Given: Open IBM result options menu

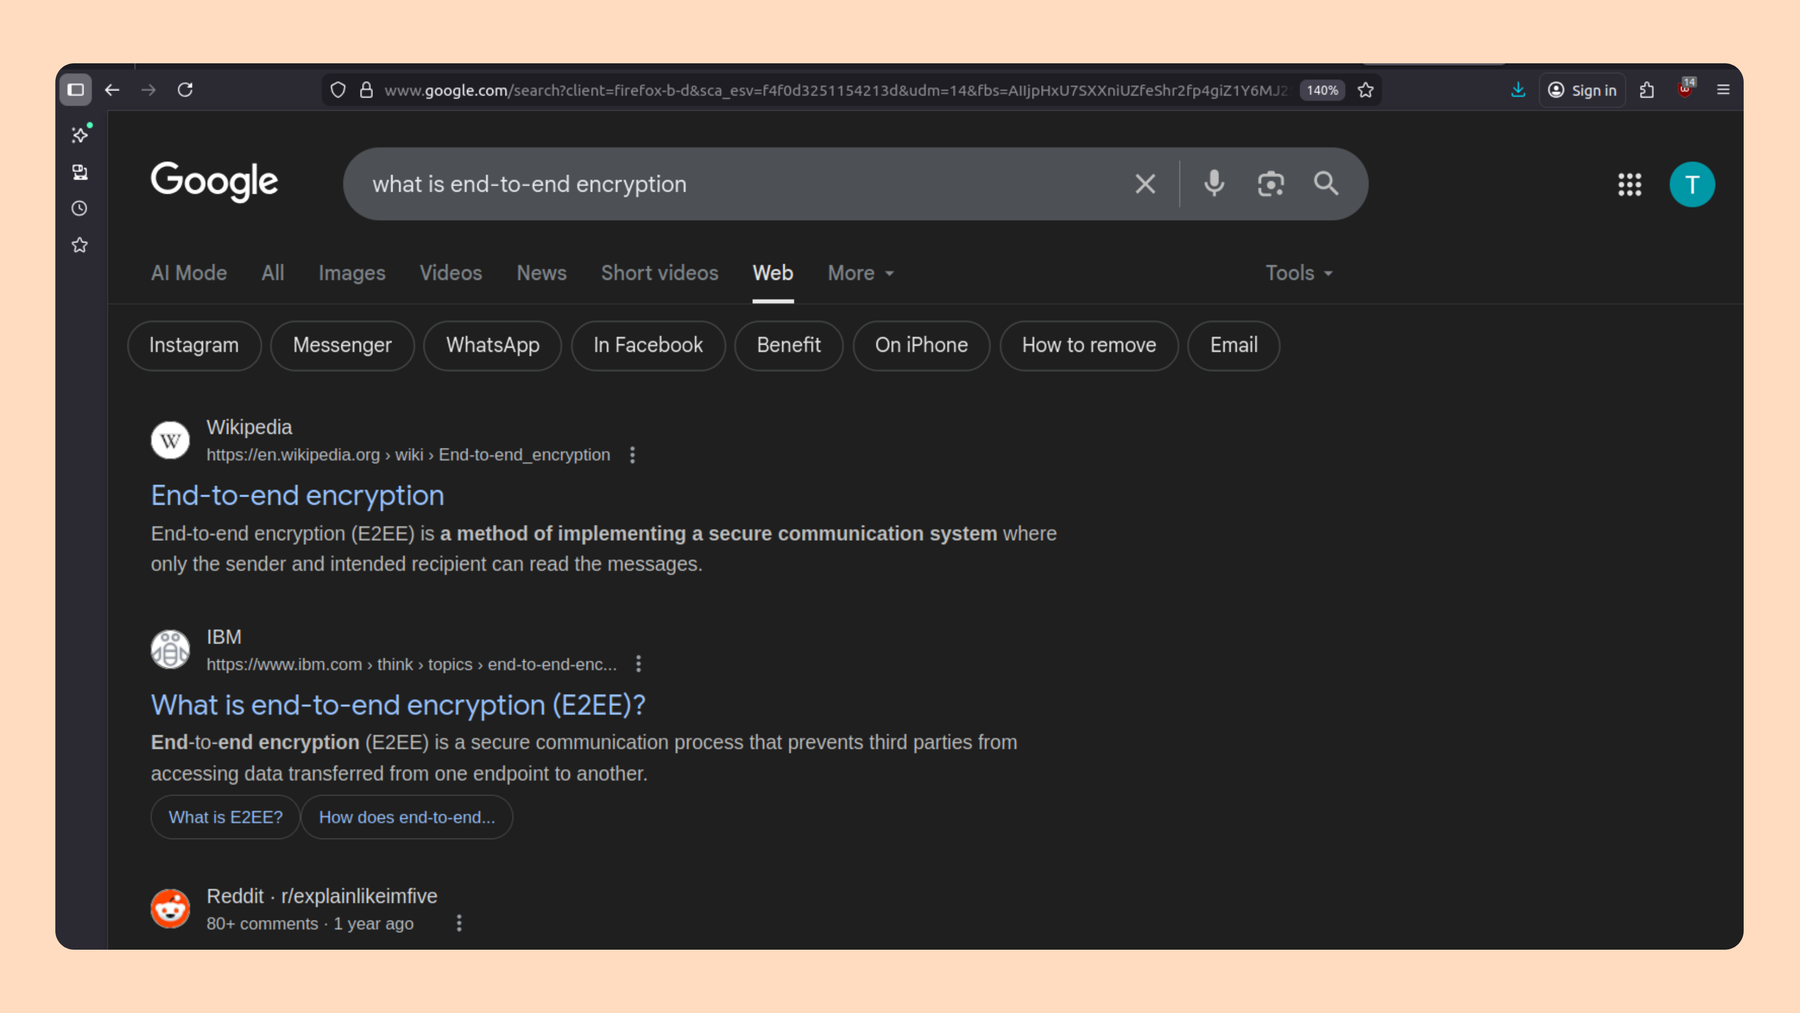Looking at the screenshot, I should (x=639, y=664).
